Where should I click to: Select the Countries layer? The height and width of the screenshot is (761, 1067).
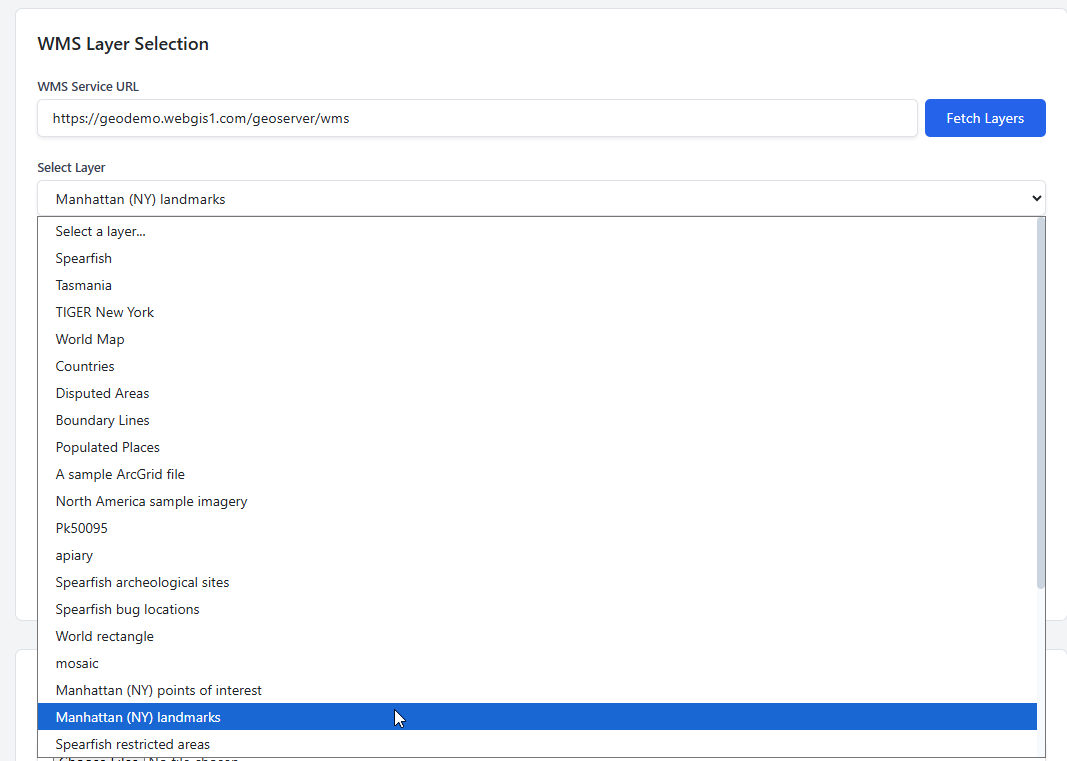pos(85,366)
